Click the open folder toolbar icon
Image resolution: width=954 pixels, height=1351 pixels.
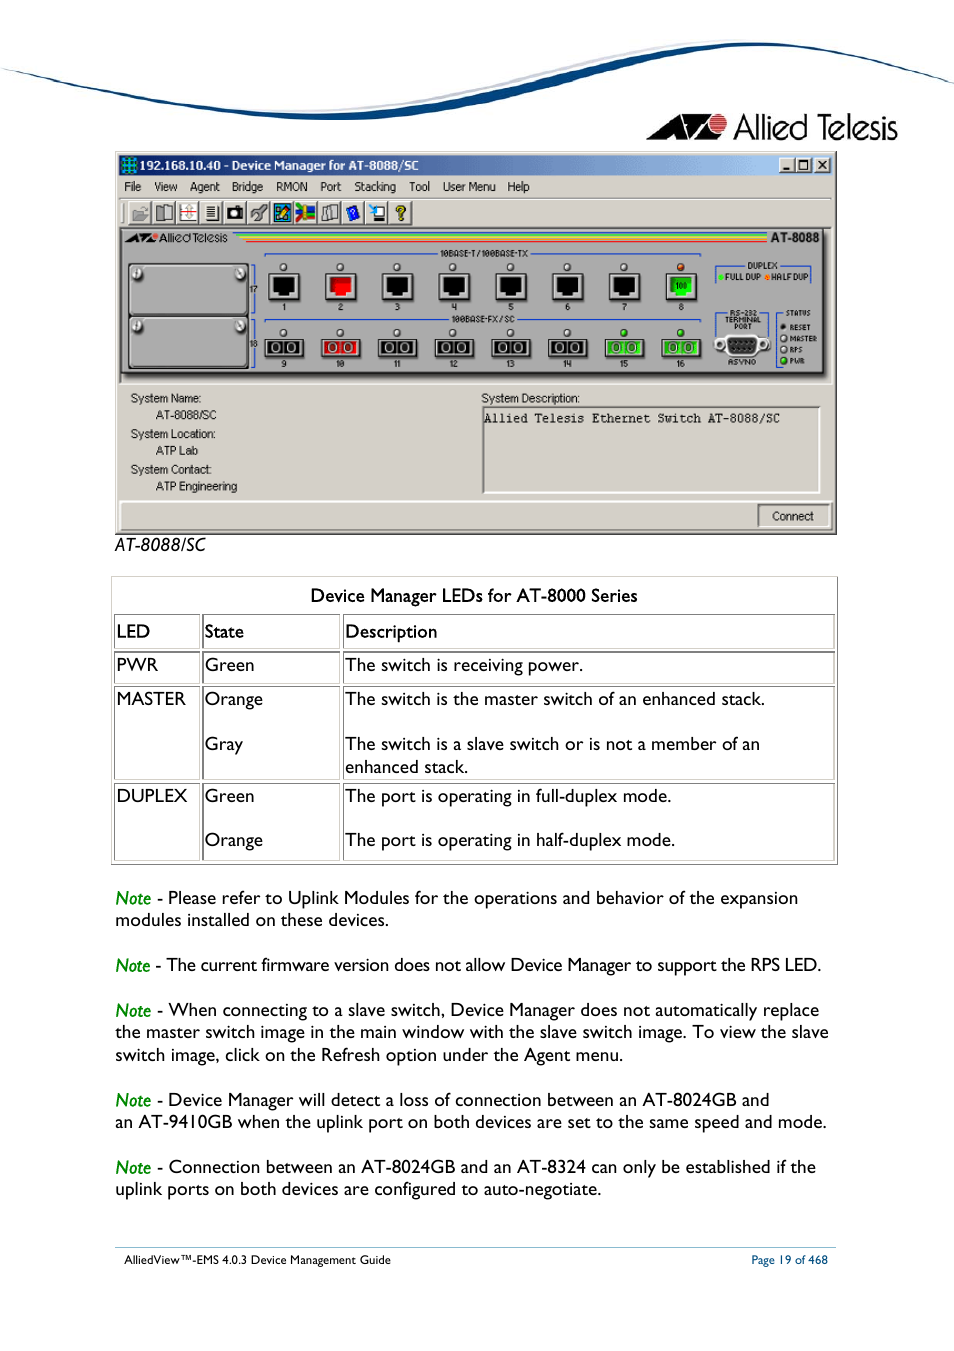[x=140, y=213]
